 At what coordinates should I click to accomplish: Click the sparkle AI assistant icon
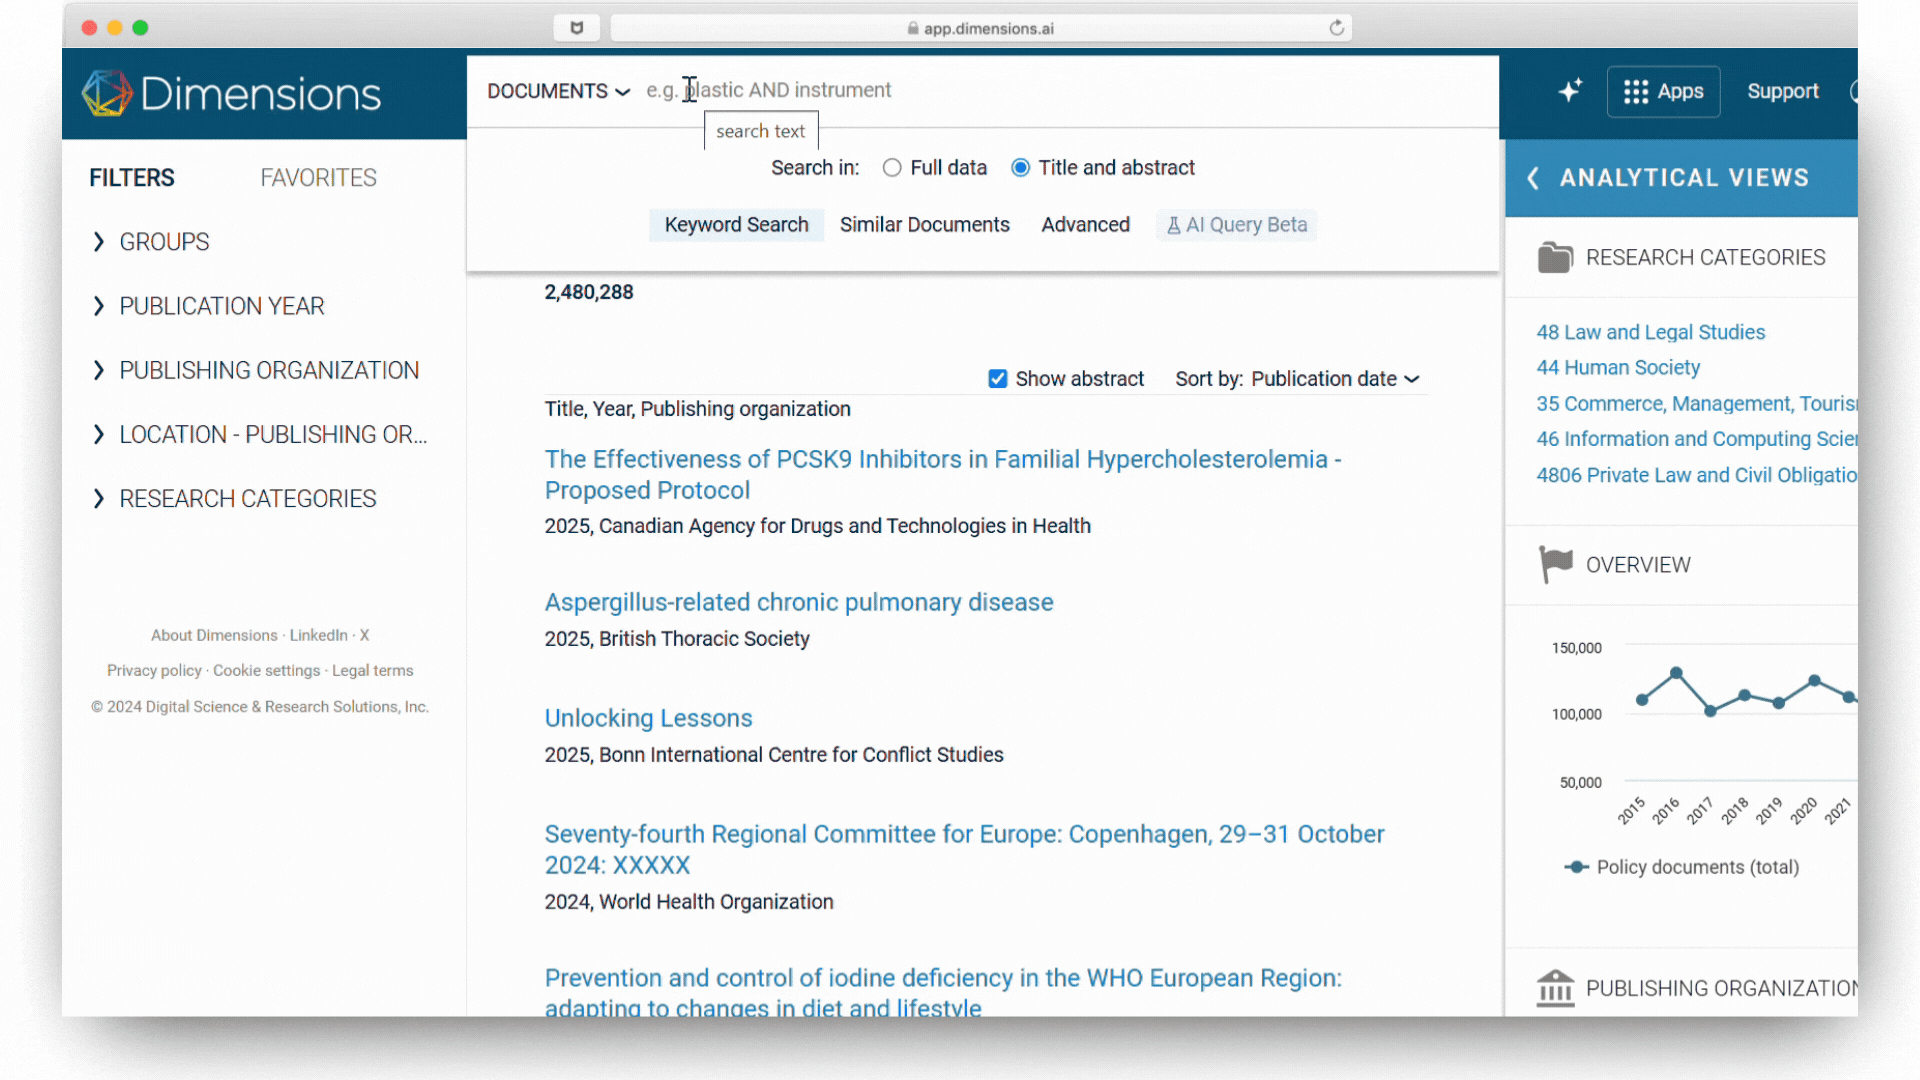[x=1570, y=91]
